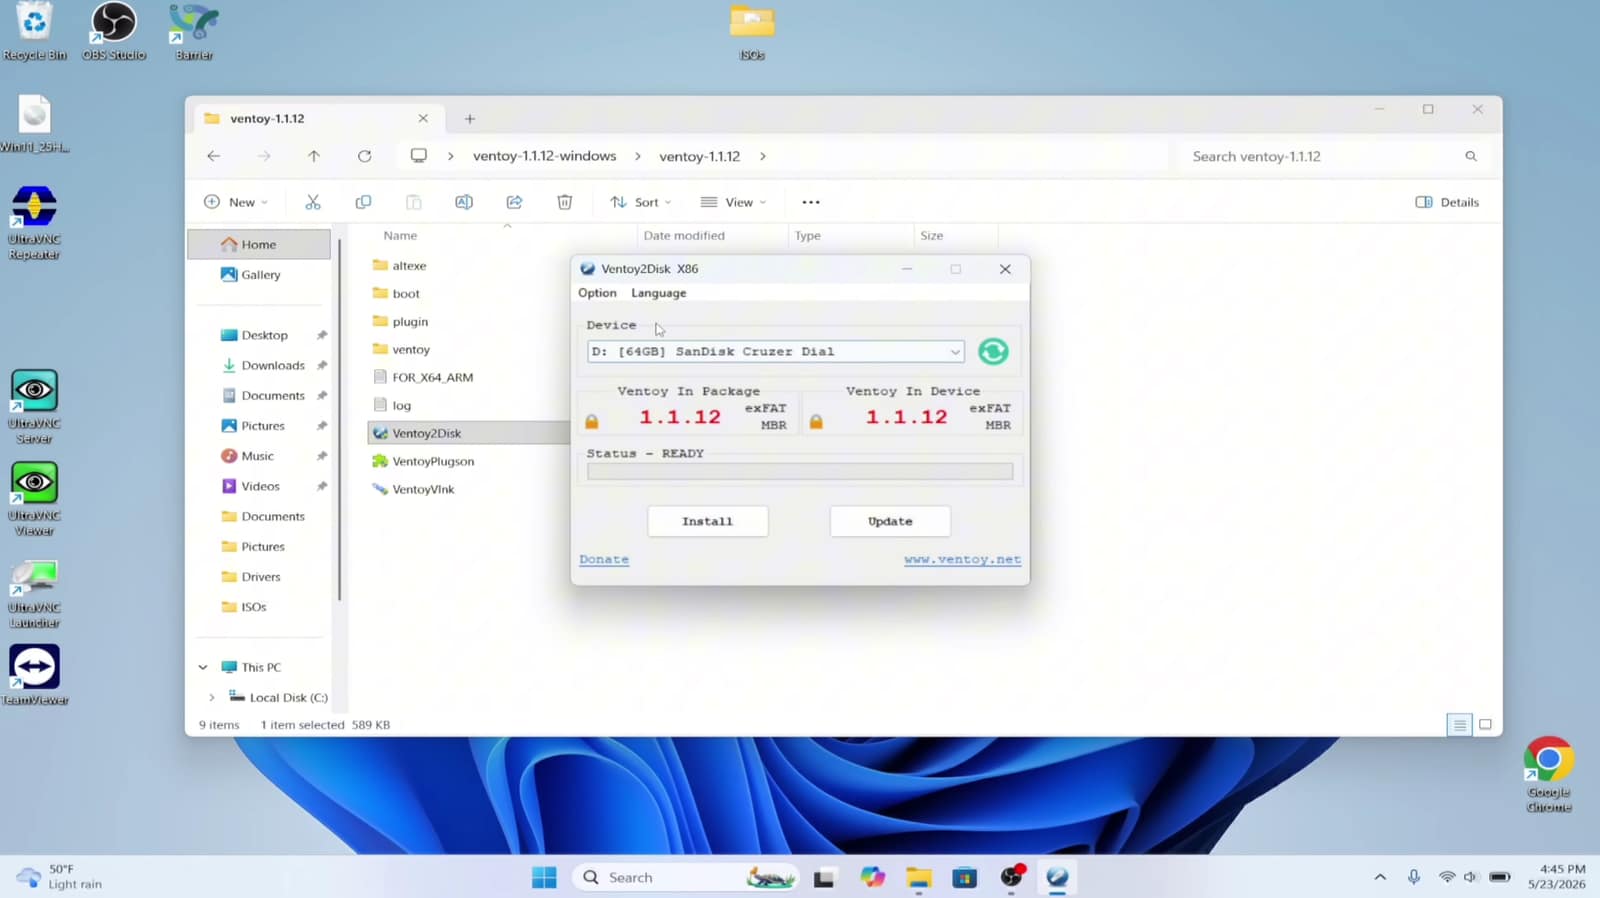Open the Language menu in Ventoy2Disk
Viewport: 1600px width, 898px height.
click(658, 293)
